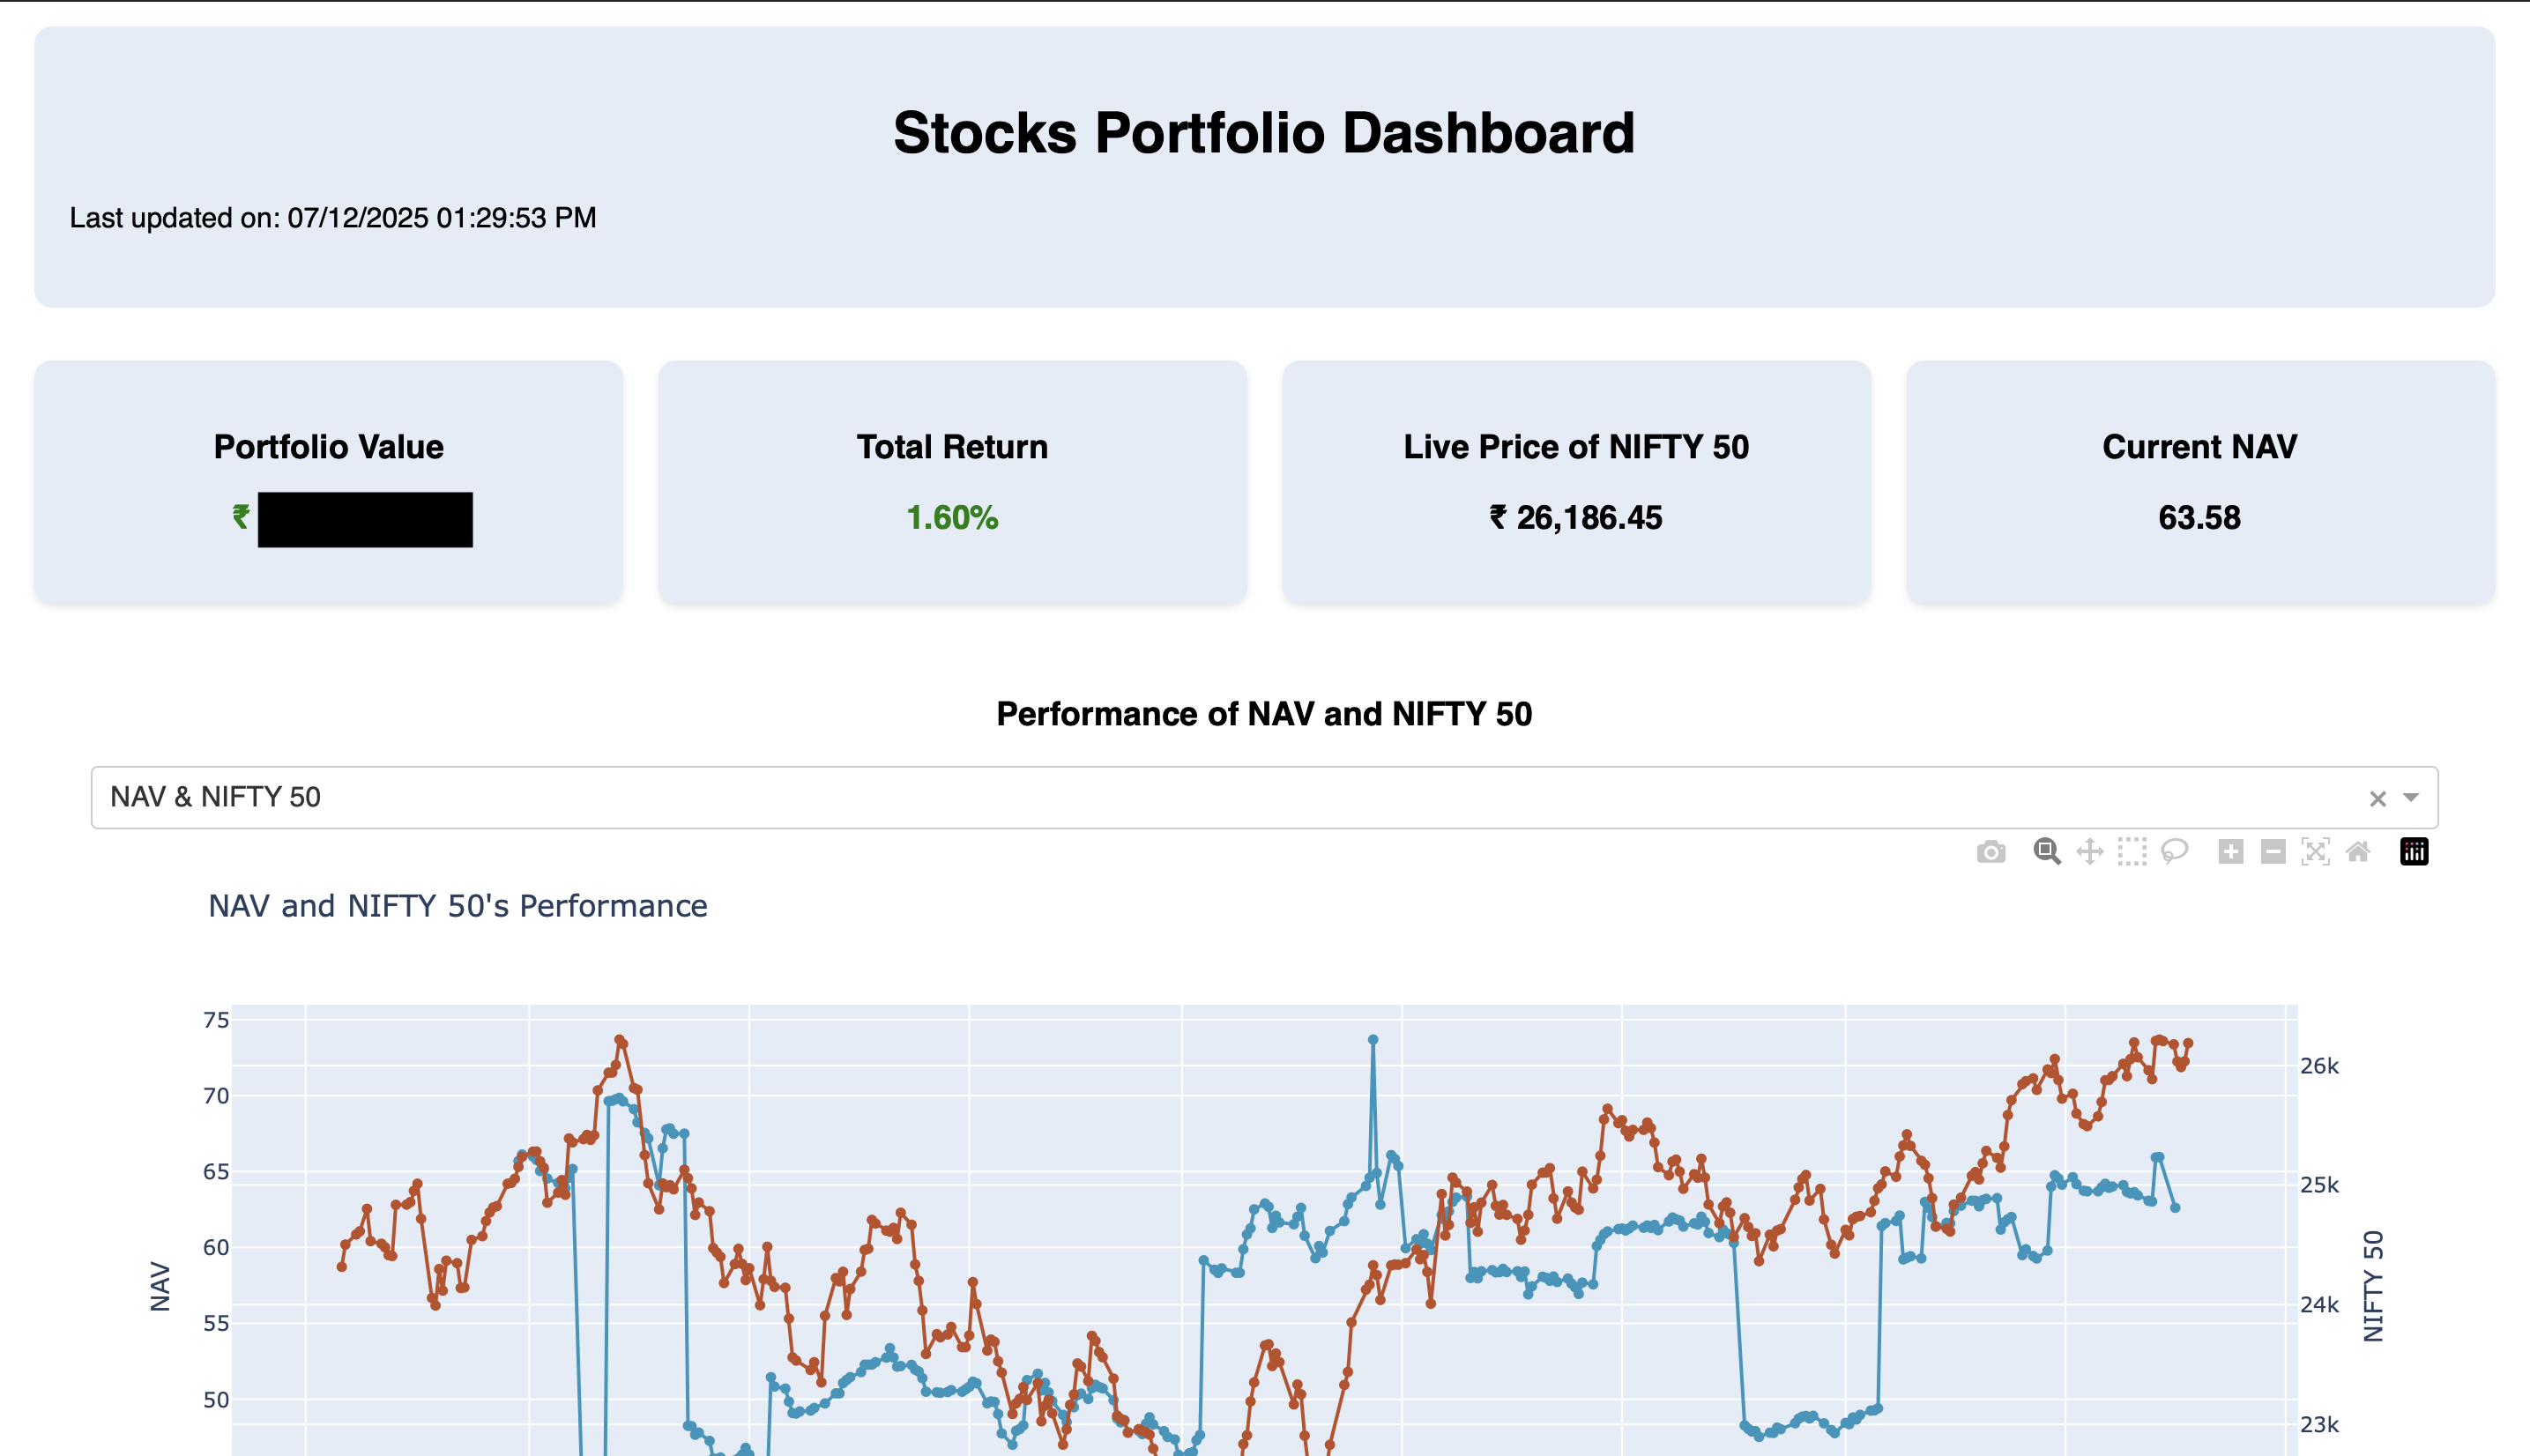
Task: Click the Autoscale icon in chart modebar
Action: (2315, 852)
